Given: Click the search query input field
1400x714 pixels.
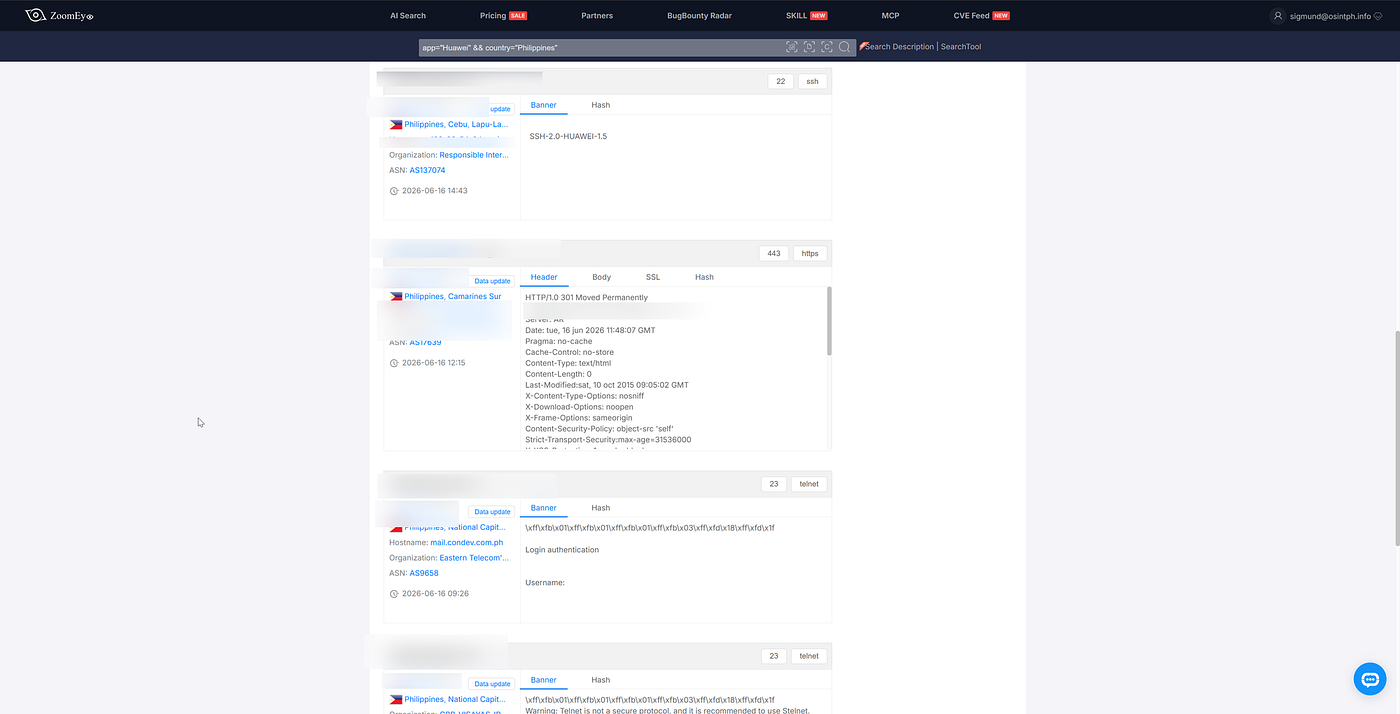Looking at the screenshot, I should point(600,47).
